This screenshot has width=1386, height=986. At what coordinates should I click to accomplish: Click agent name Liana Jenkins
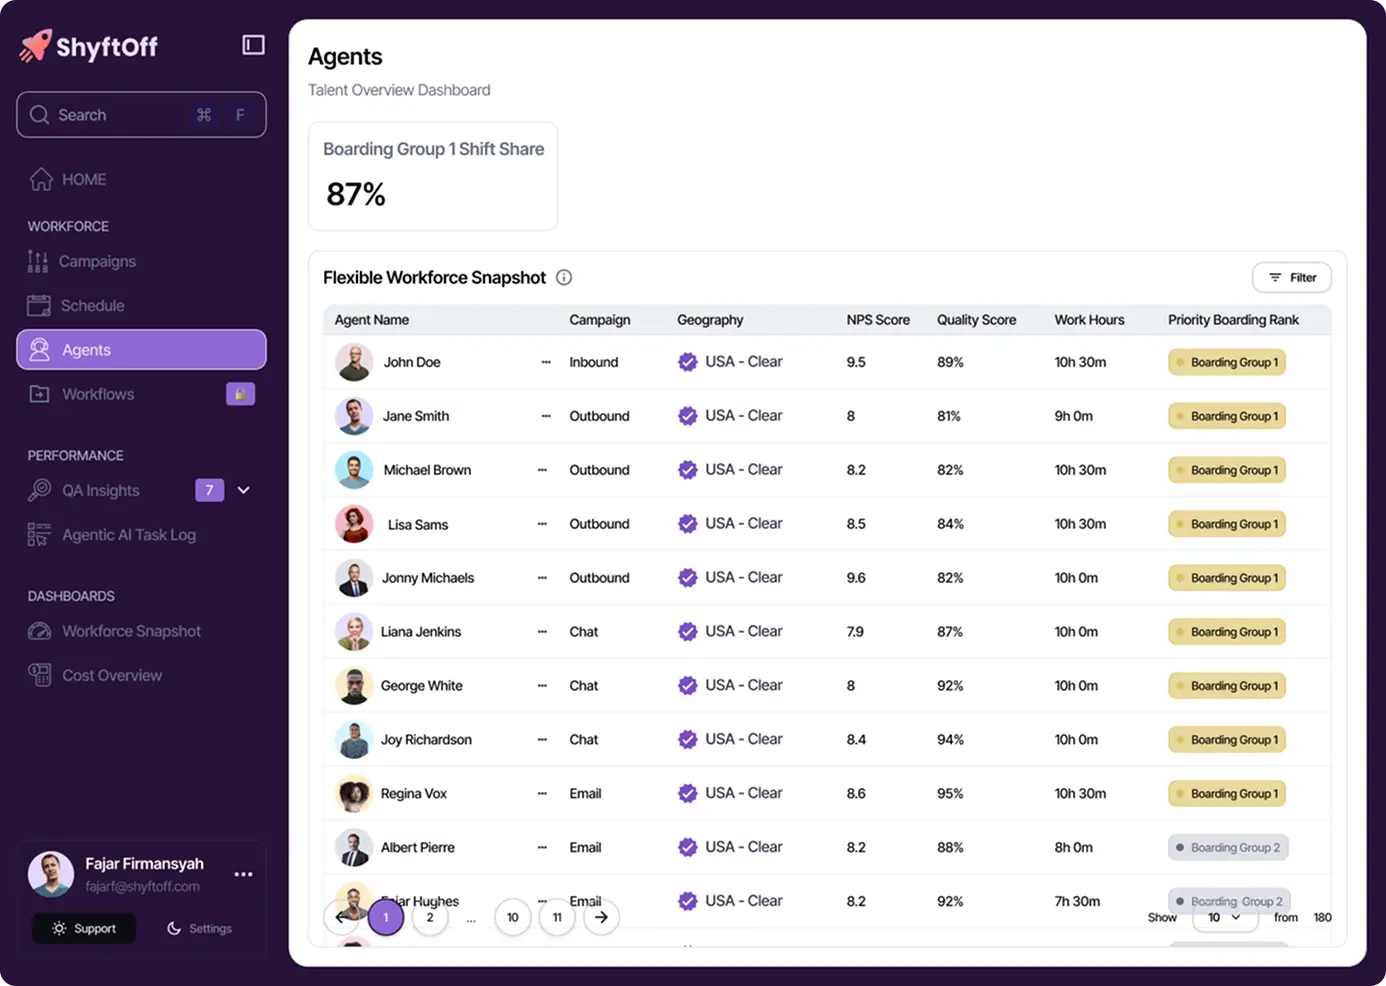coord(421,632)
